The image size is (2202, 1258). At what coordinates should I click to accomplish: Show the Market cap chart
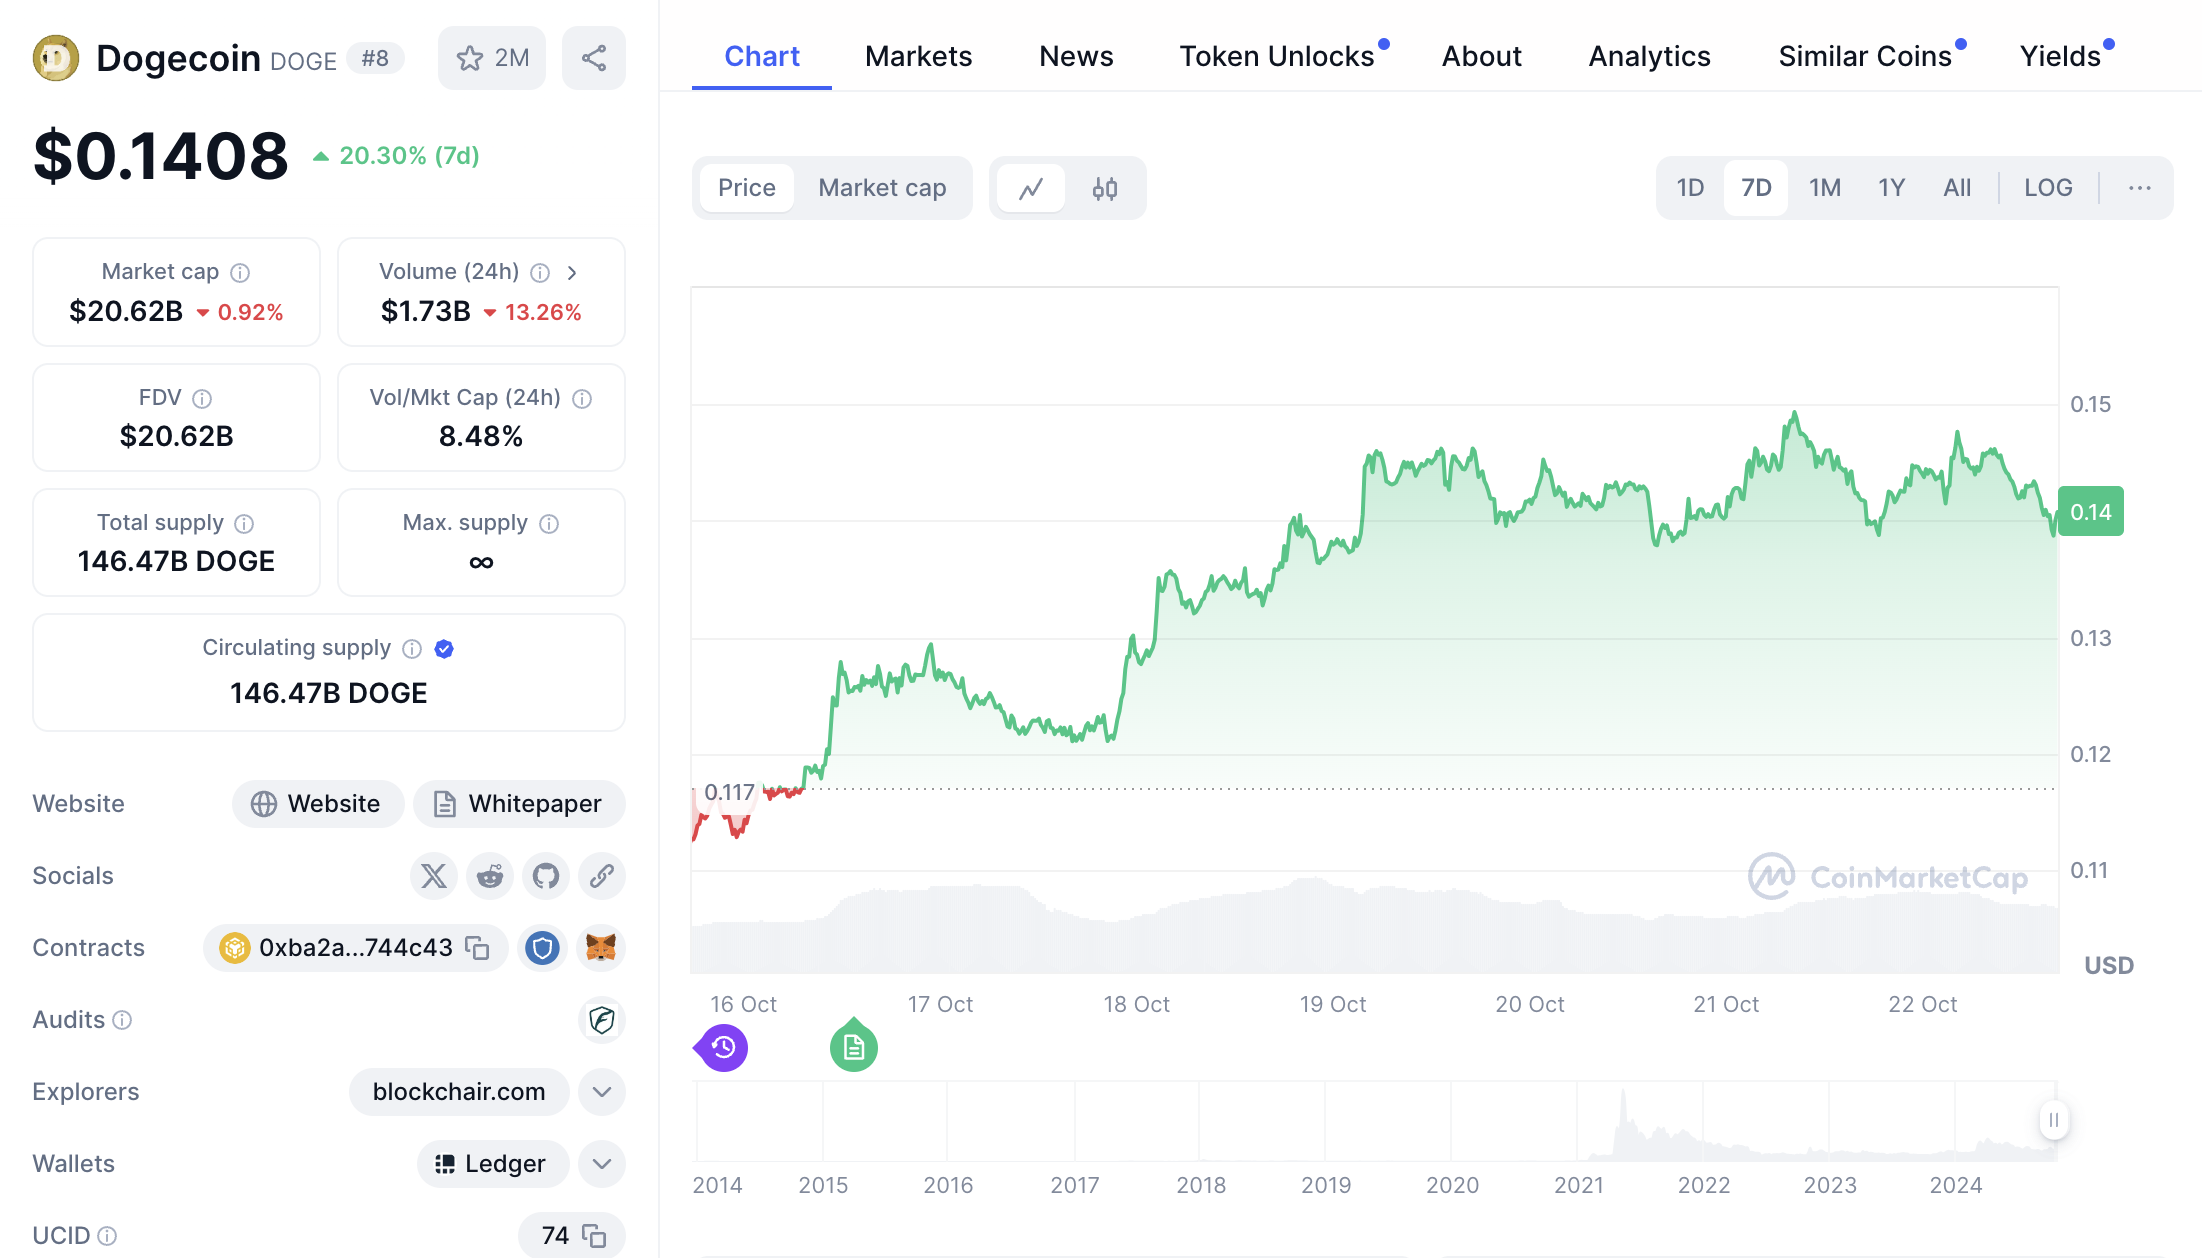(x=882, y=188)
